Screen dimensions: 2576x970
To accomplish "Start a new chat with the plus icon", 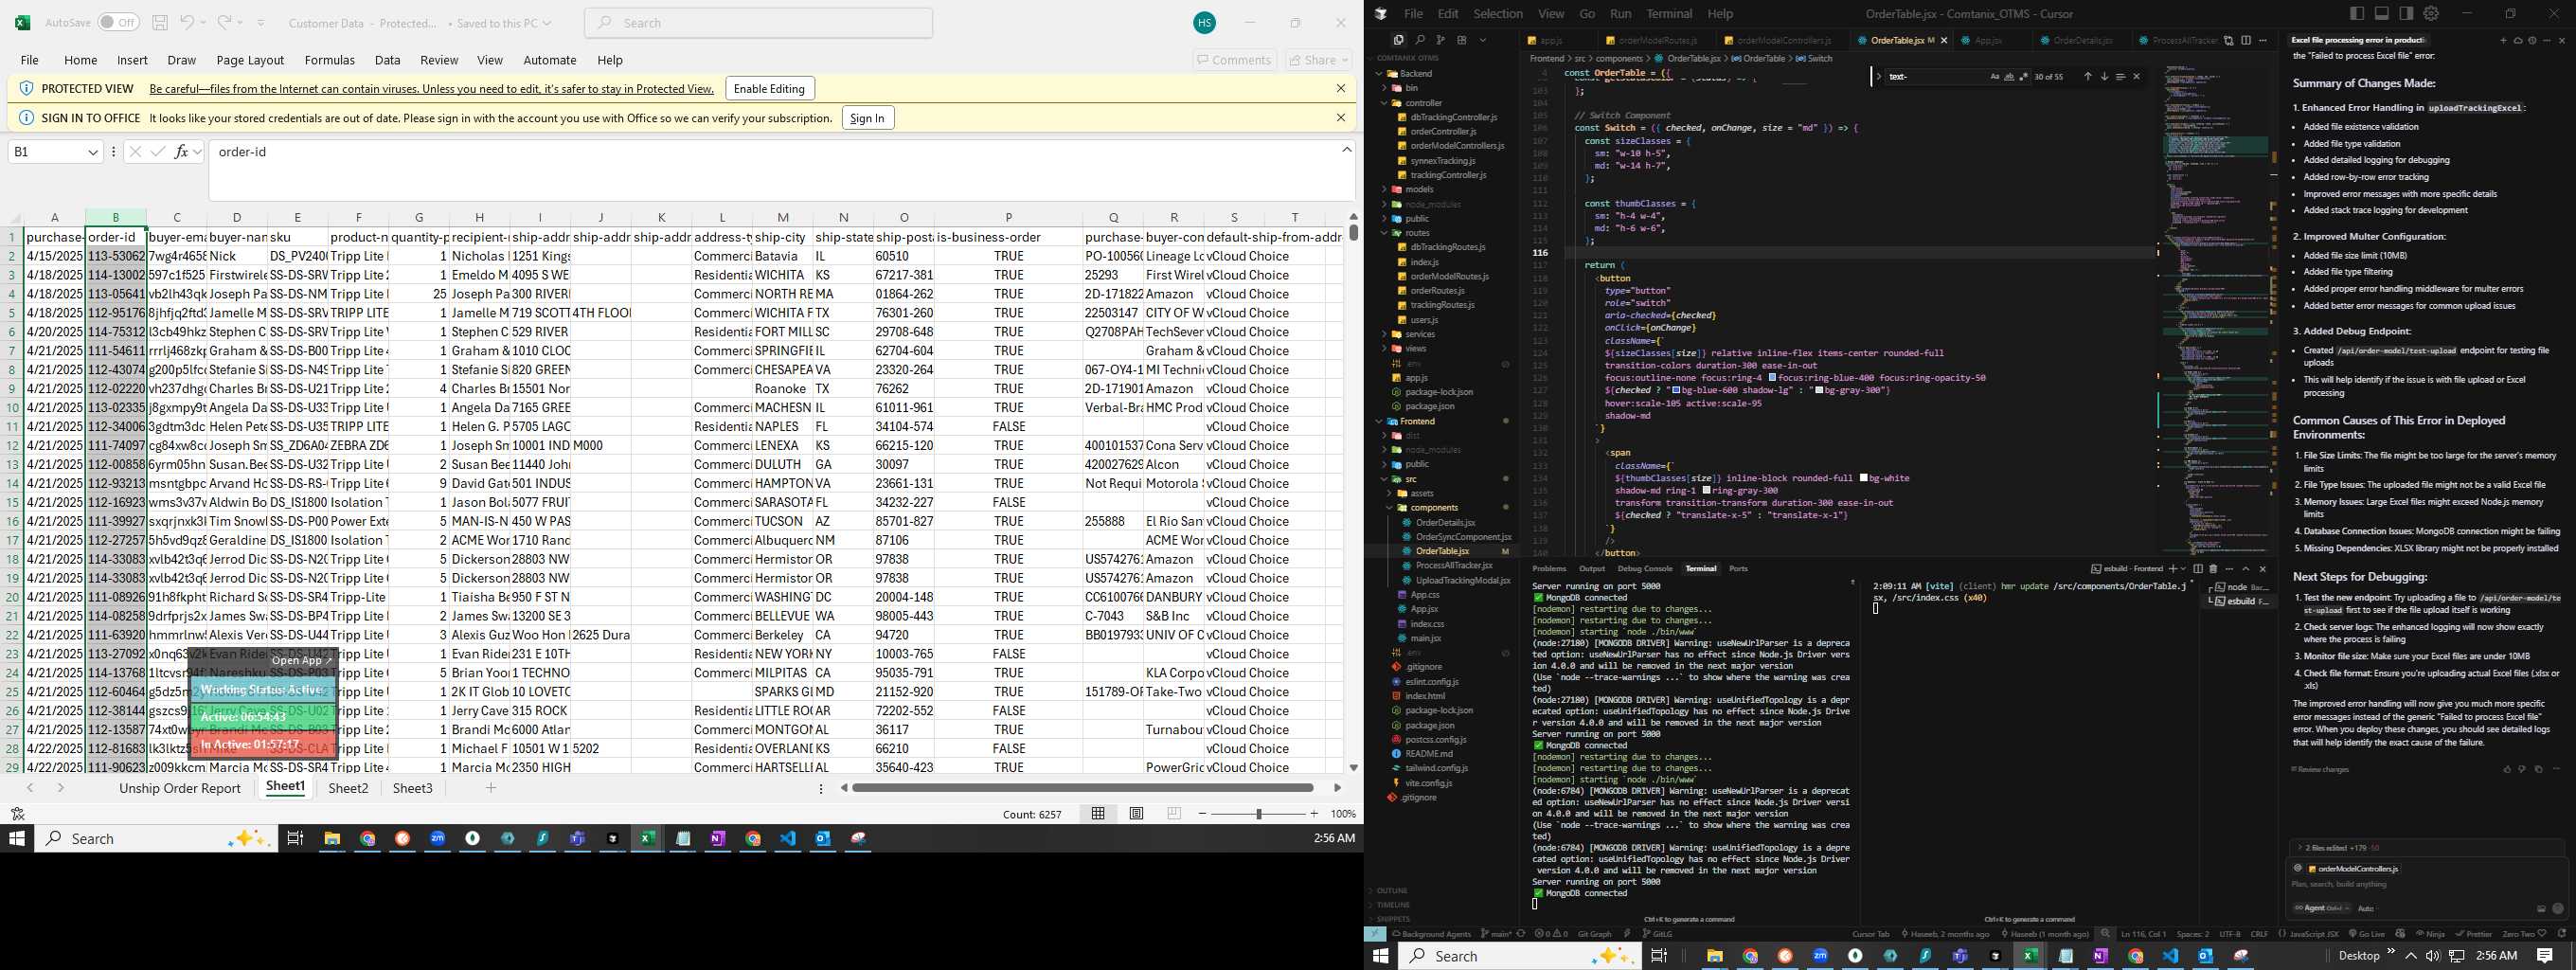I will 2503,40.
